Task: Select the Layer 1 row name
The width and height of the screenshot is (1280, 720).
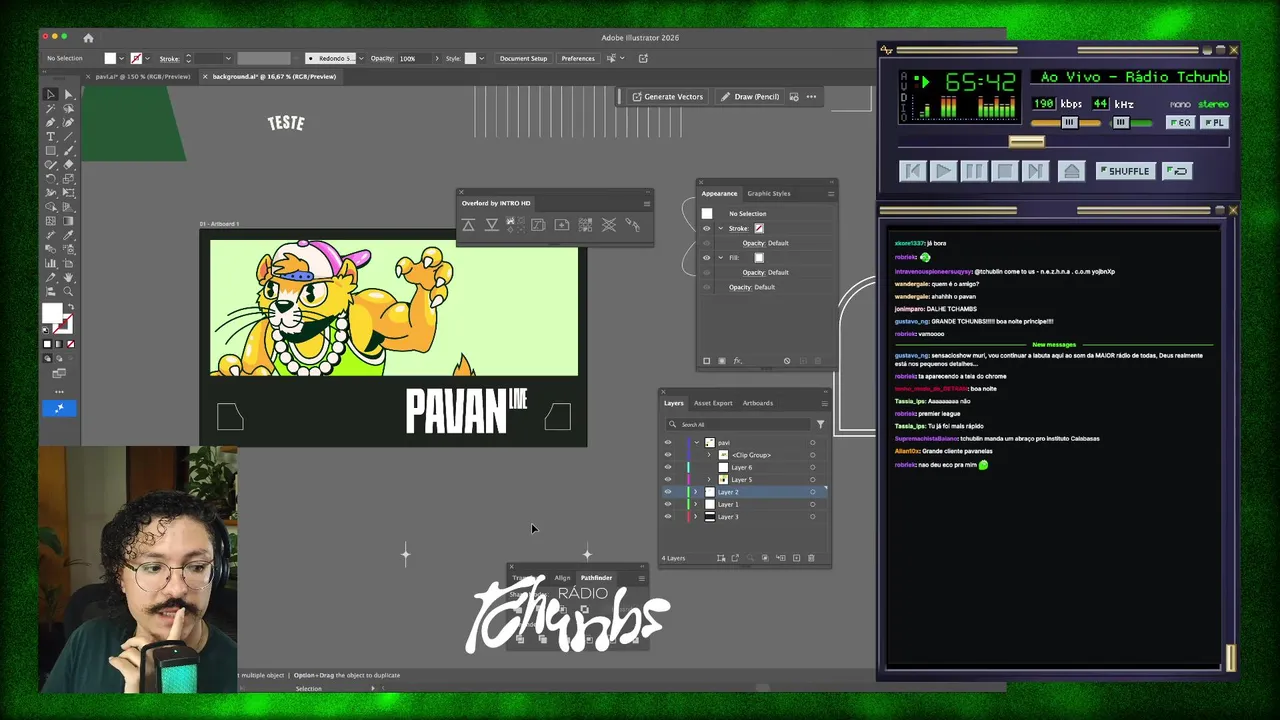Action: pyautogui.click(x=728, y=504)
